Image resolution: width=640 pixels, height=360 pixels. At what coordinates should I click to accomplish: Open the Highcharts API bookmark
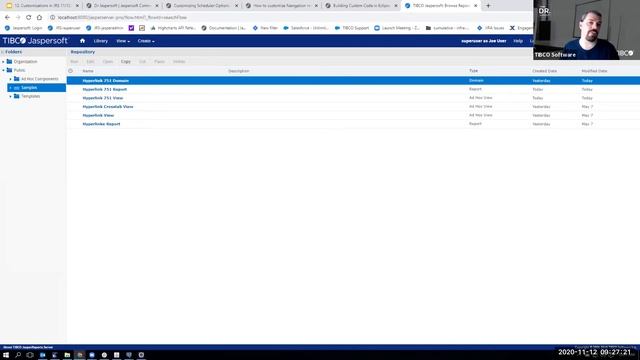tap(173, 28)
